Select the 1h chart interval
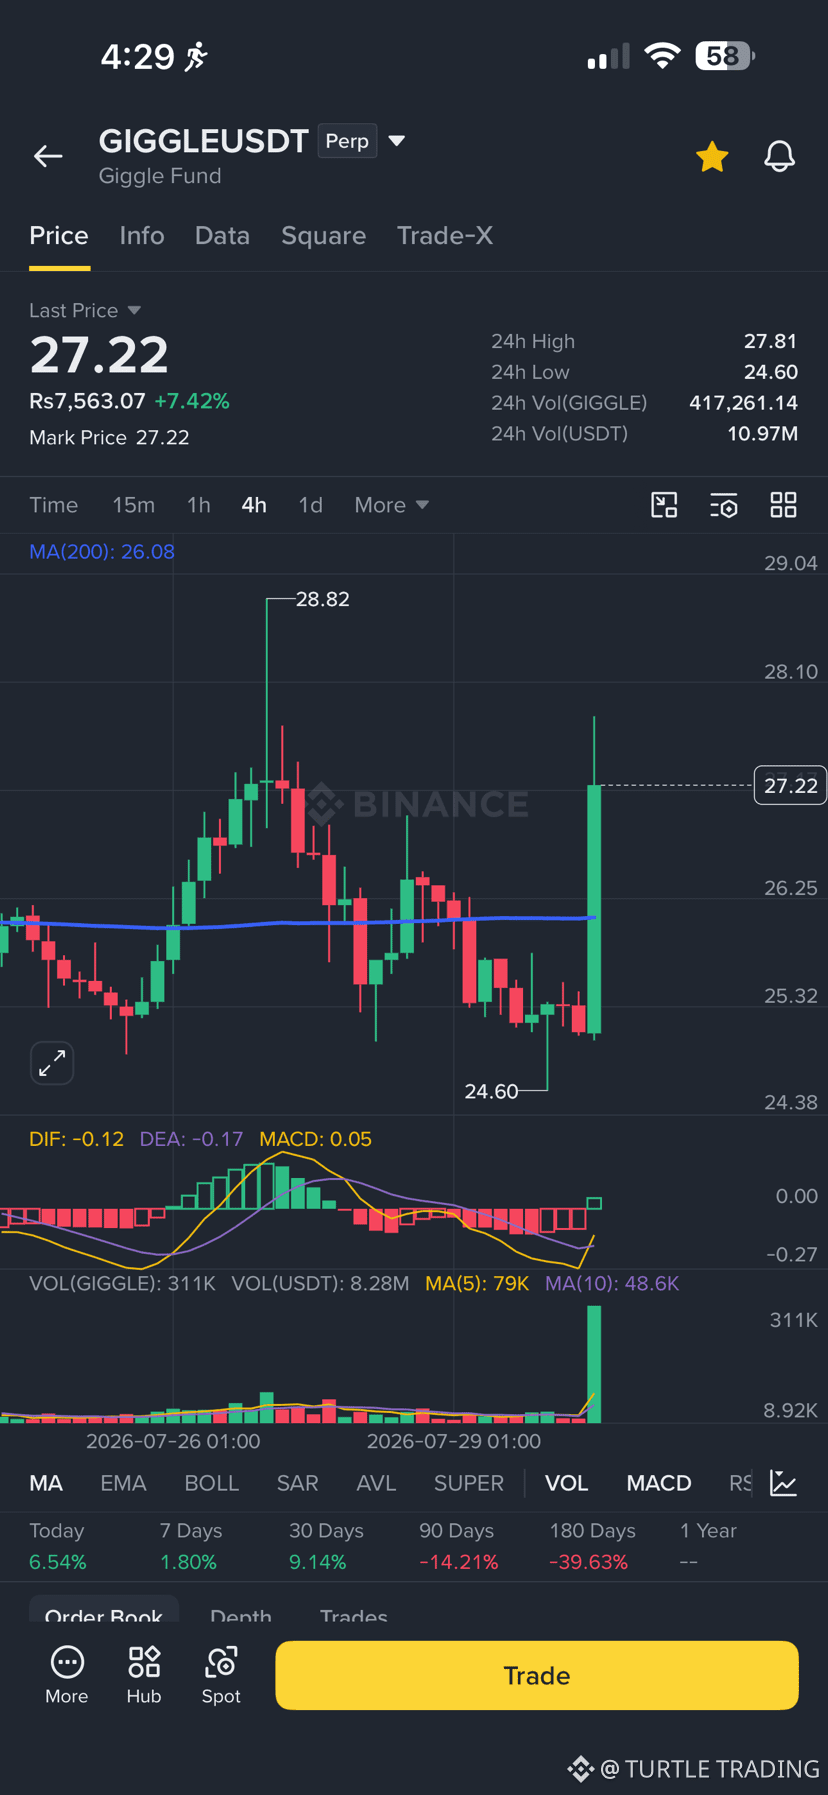 tap(199, 505)
